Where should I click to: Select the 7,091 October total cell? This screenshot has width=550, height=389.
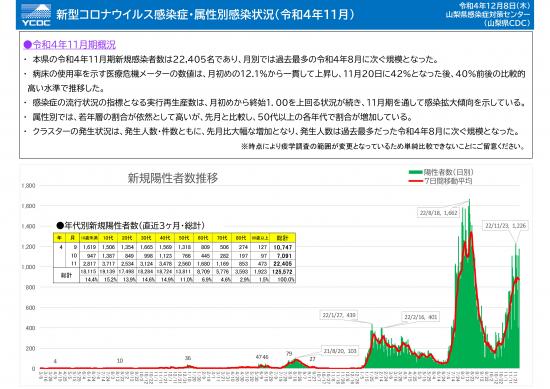coord(282,256)
